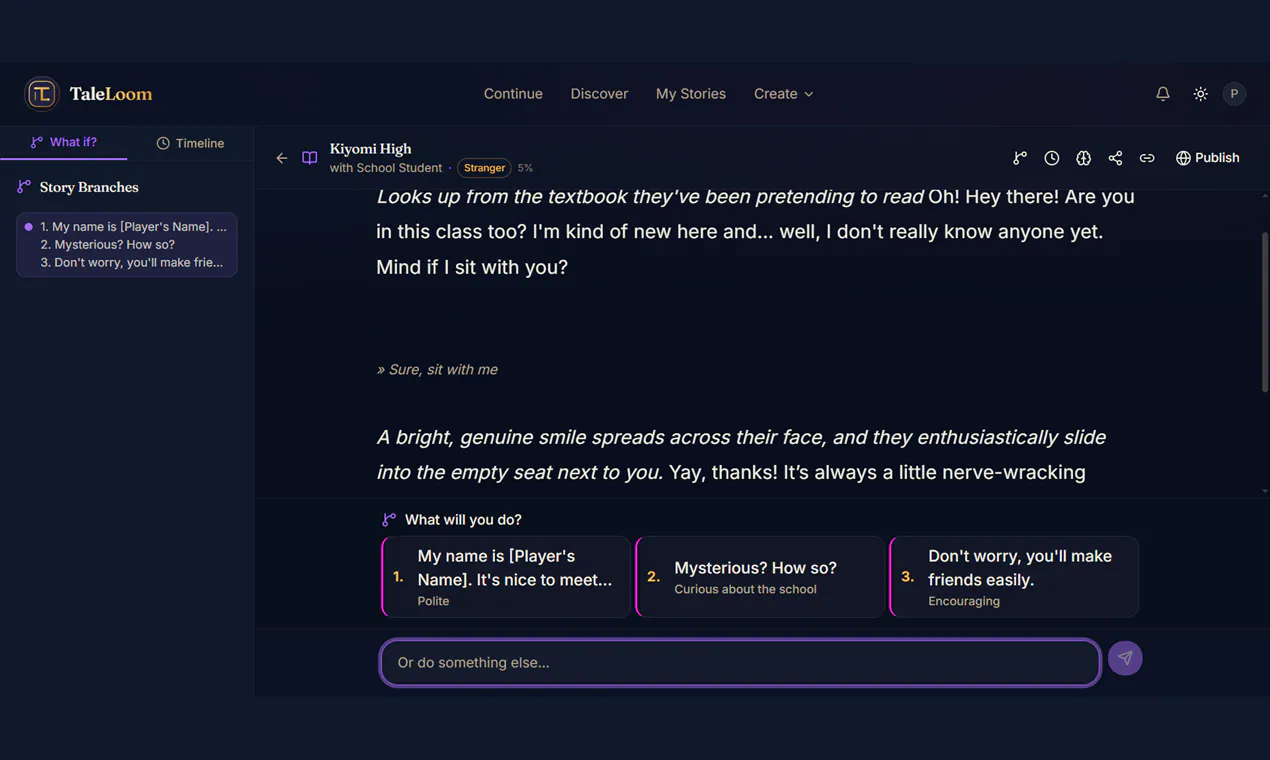Send message with paper plane button
Viewport: 1270px width, 760px height.
pos(1125,658)
